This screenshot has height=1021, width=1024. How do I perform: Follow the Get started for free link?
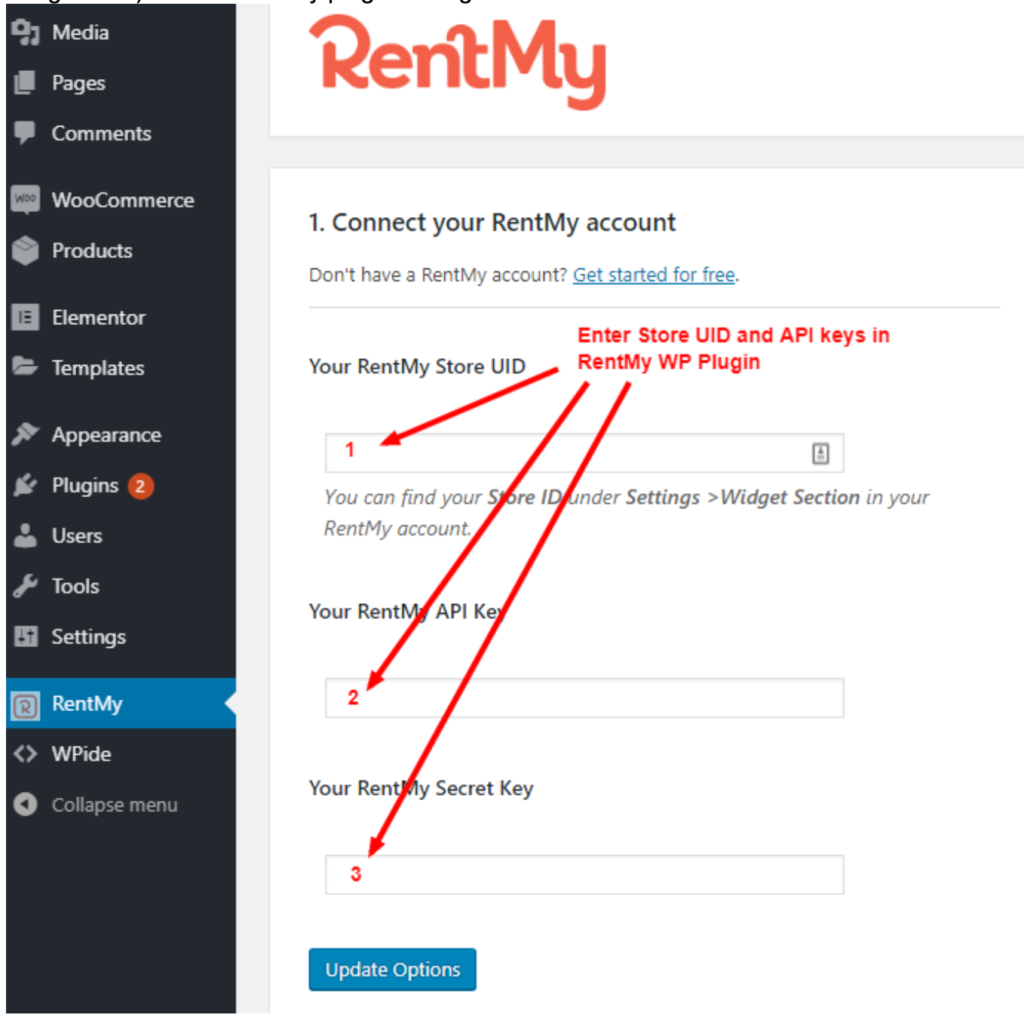tap(654, 275)
